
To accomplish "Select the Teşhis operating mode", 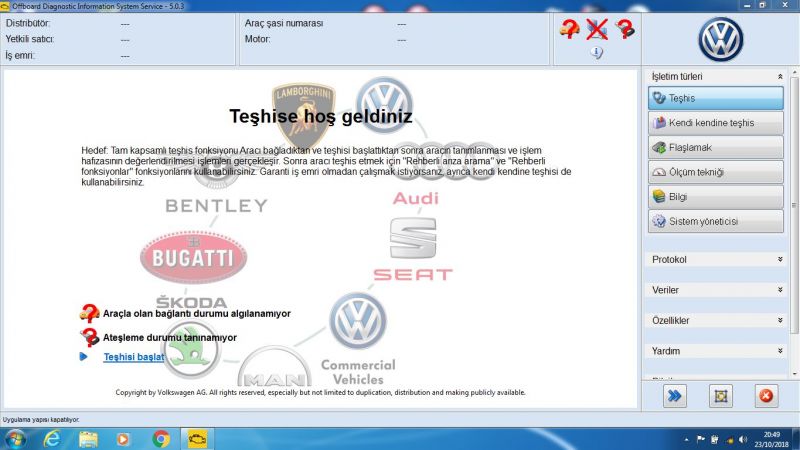I will (715, 98).
